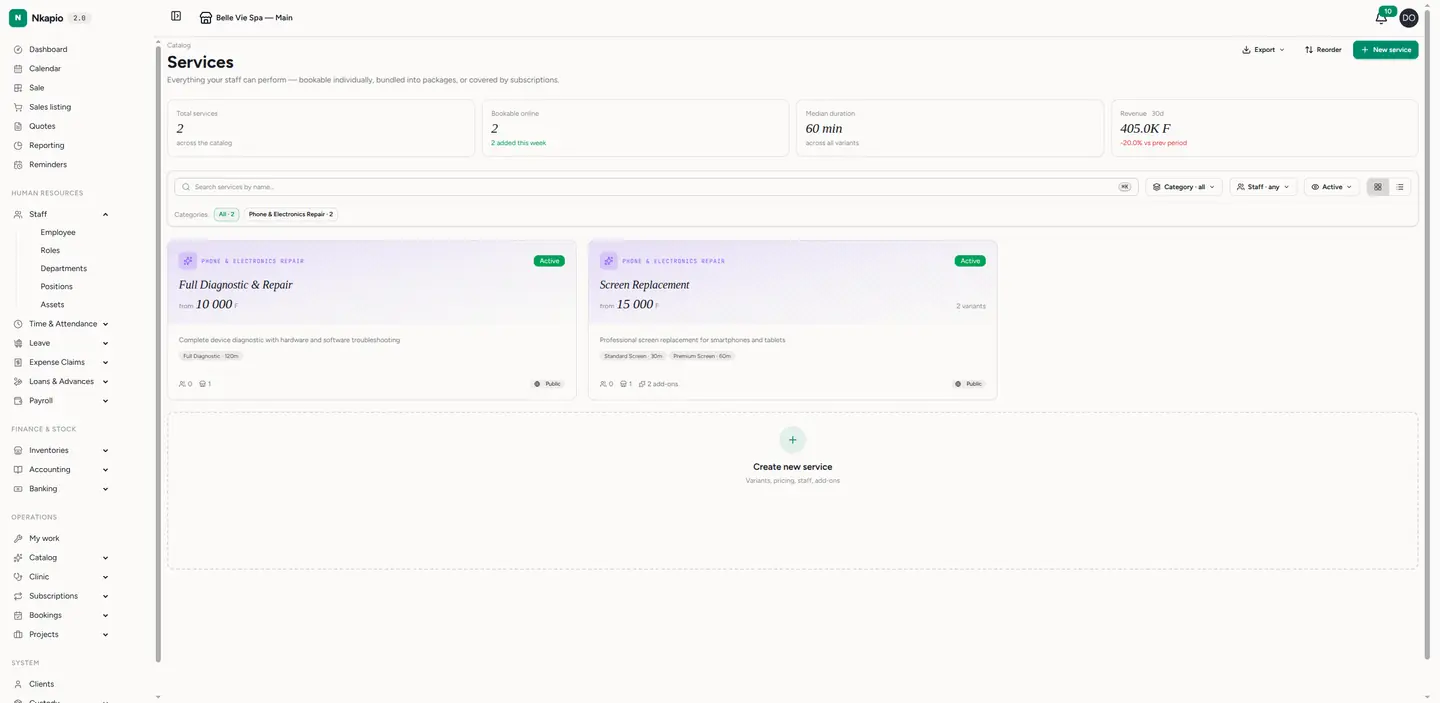Switch to grid view
The height and width of the screenshot is (703, 1440).
click(x=1378, y=187)
